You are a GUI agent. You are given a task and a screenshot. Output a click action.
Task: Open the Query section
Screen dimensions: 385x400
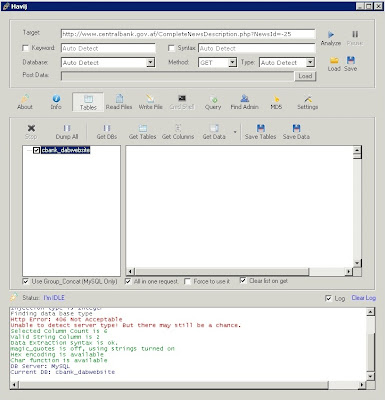[213, 102]
